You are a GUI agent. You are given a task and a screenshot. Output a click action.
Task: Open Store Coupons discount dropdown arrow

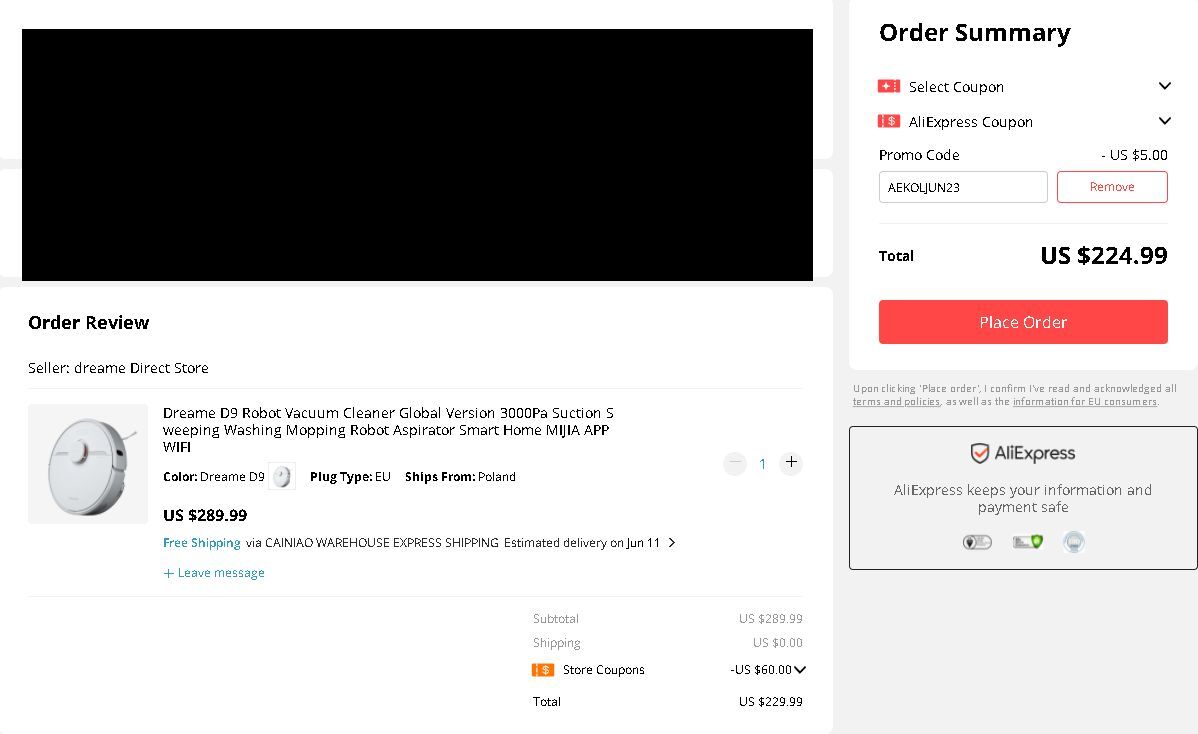(800, 670)
